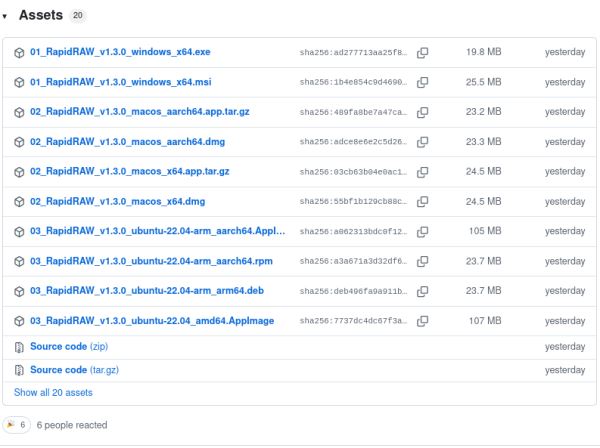Click the assets count badge 20

coord(78,15)
